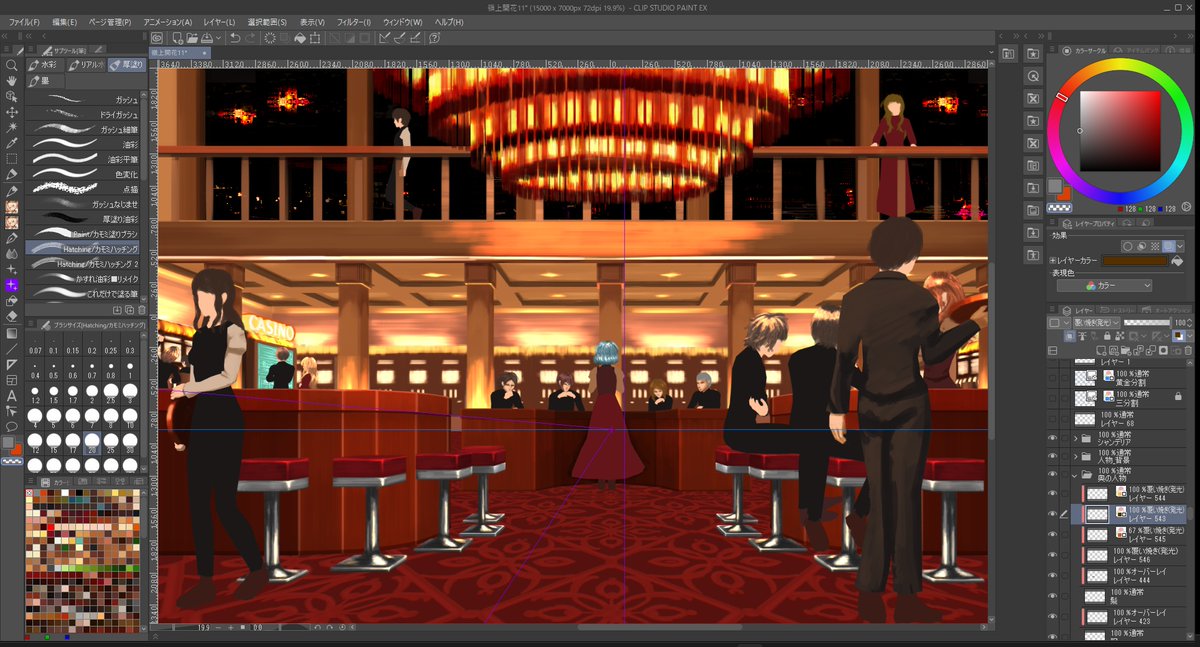Select brush size 20 preset
The height and width of the screenshot is (647, 1200).
click(x=93, y=442)
